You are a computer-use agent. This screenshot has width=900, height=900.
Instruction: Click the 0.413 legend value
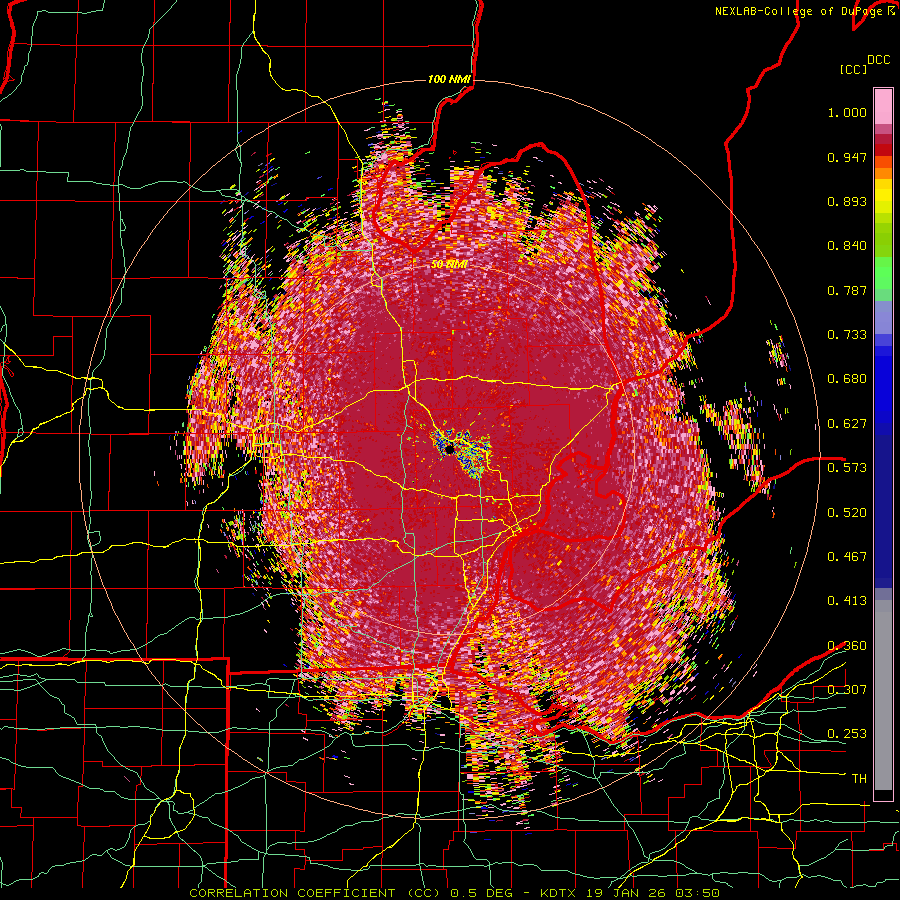pyautogui.click(x=847, y=601)
